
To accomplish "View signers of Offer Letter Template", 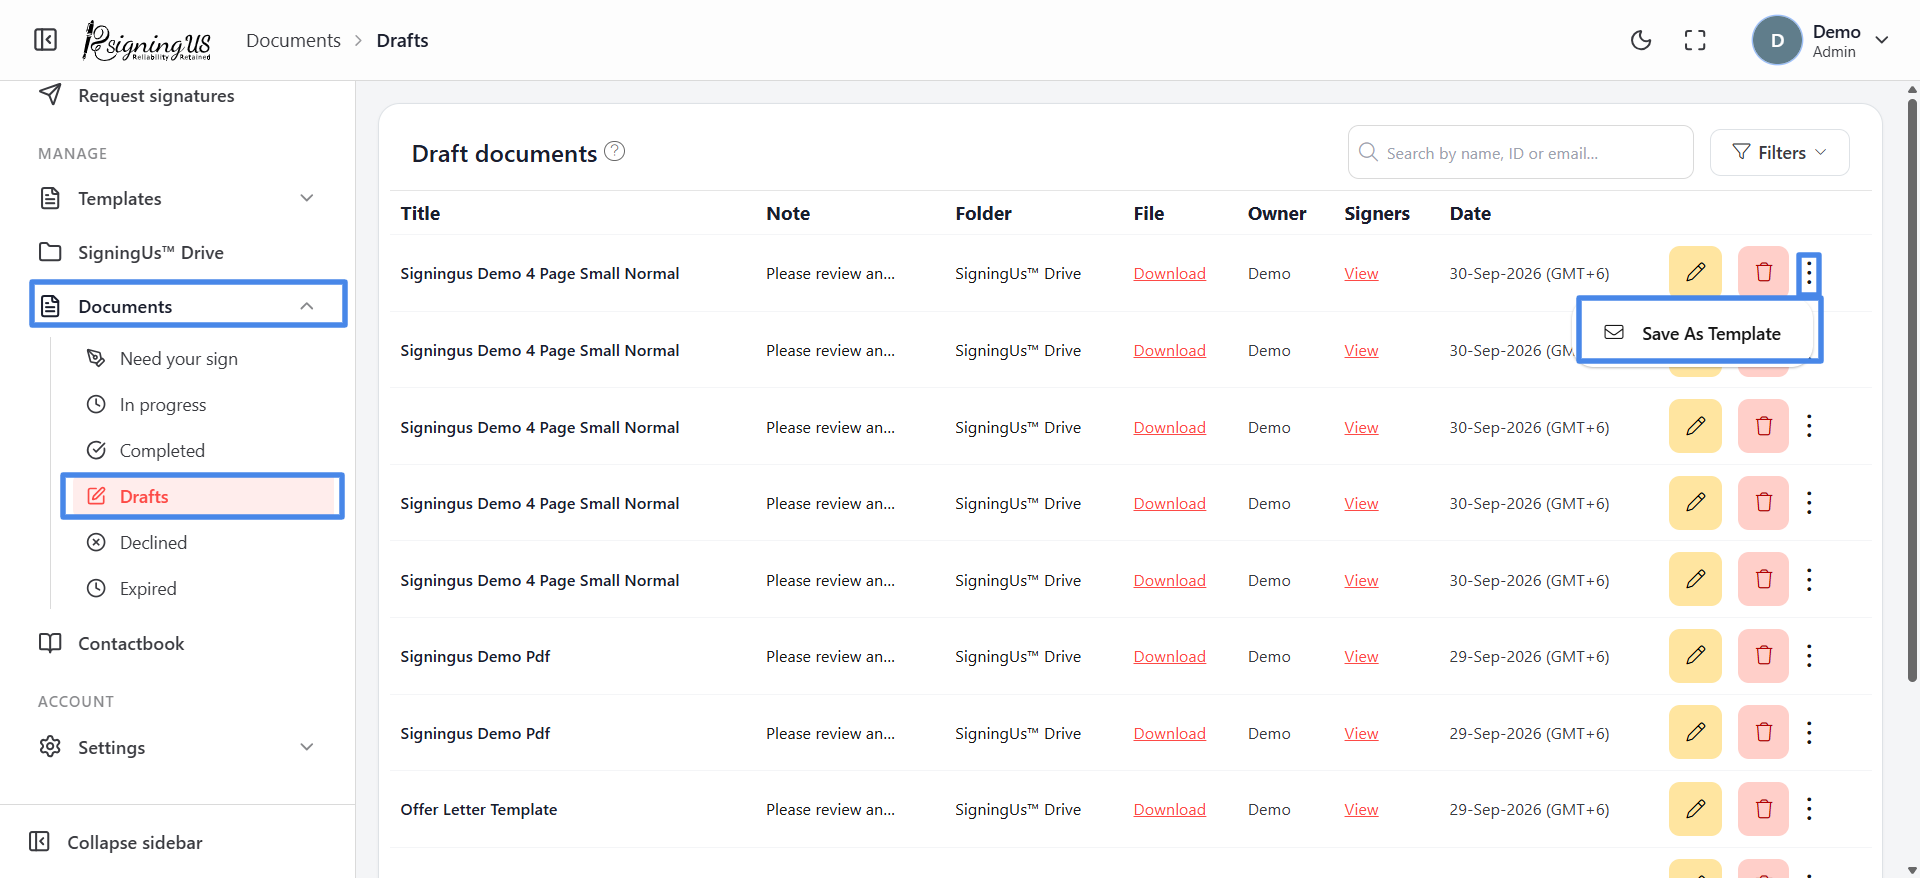I will pyautogui.click(x=1361, y=809).
